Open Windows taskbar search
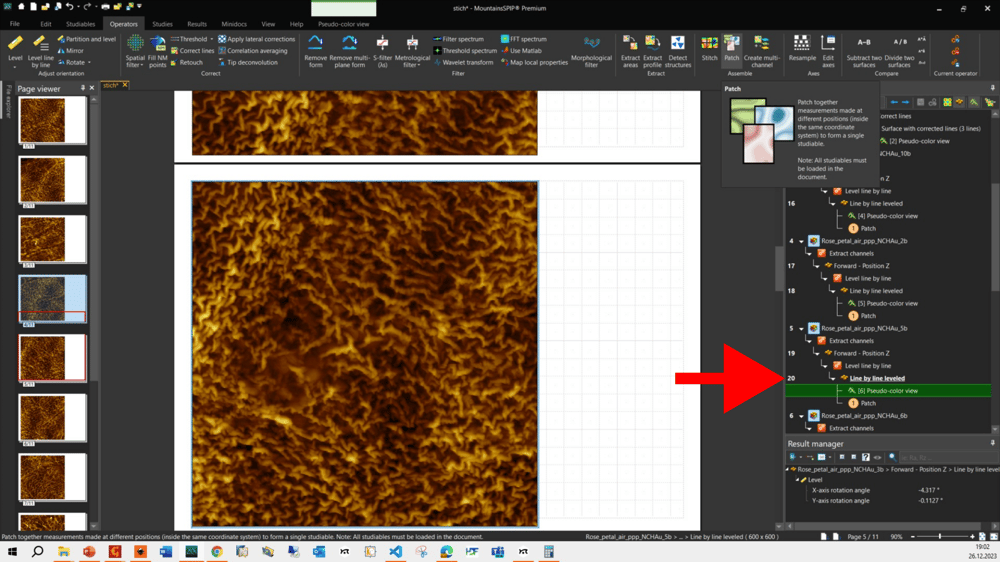The image size is (1000, 562). click(38, 552)
